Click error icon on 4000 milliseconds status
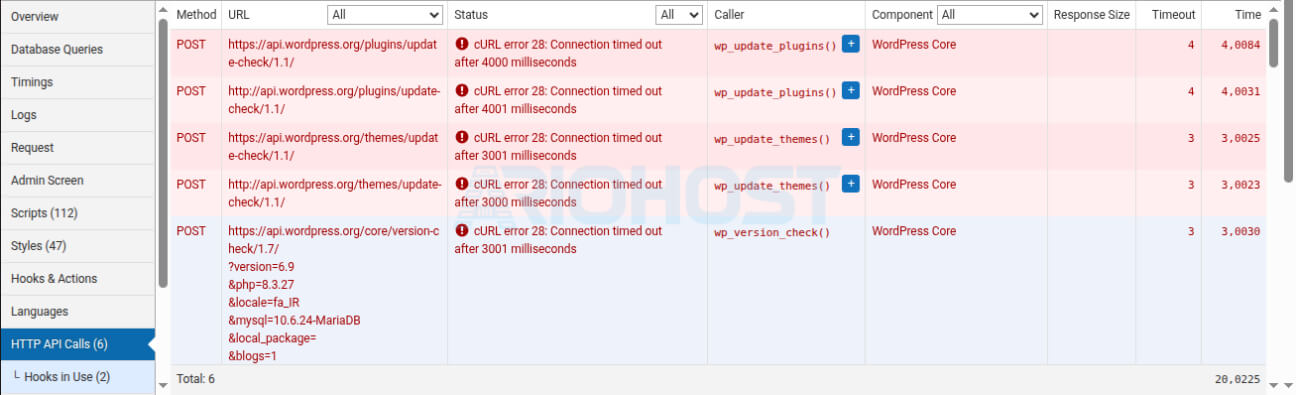 pos(462,45)
